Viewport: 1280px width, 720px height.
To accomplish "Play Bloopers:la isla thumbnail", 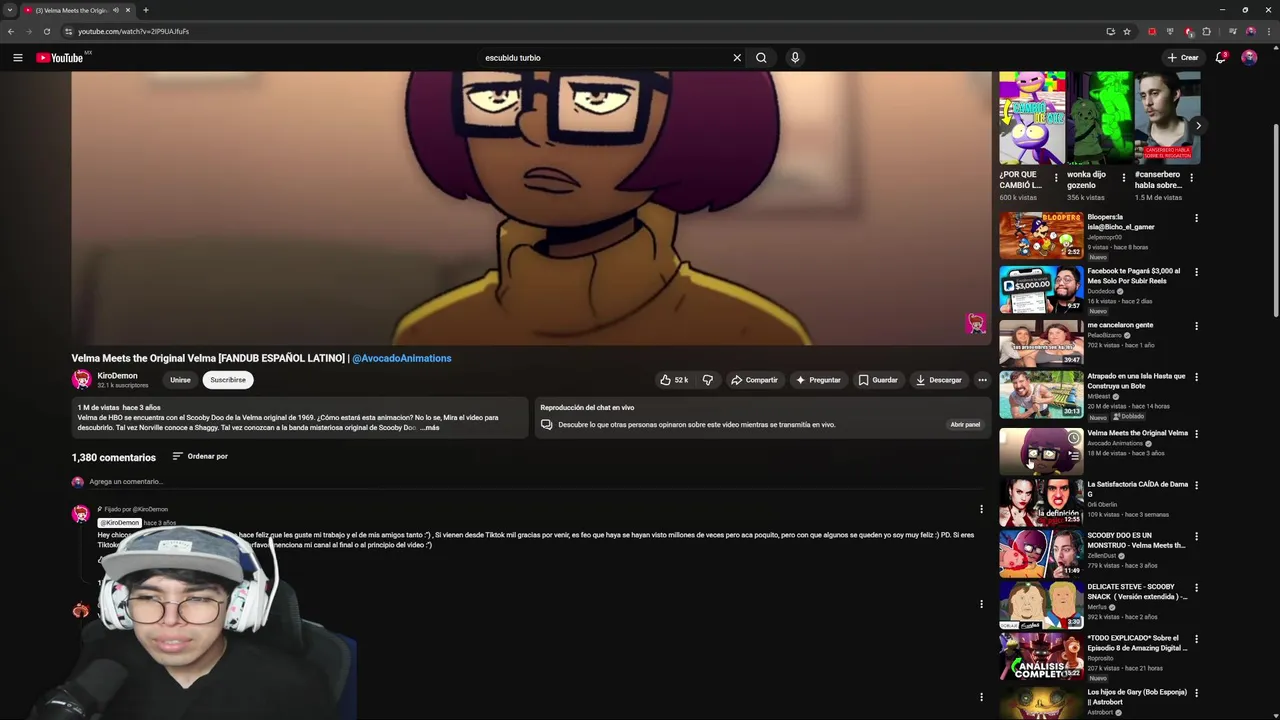I will coord(1041,235).
